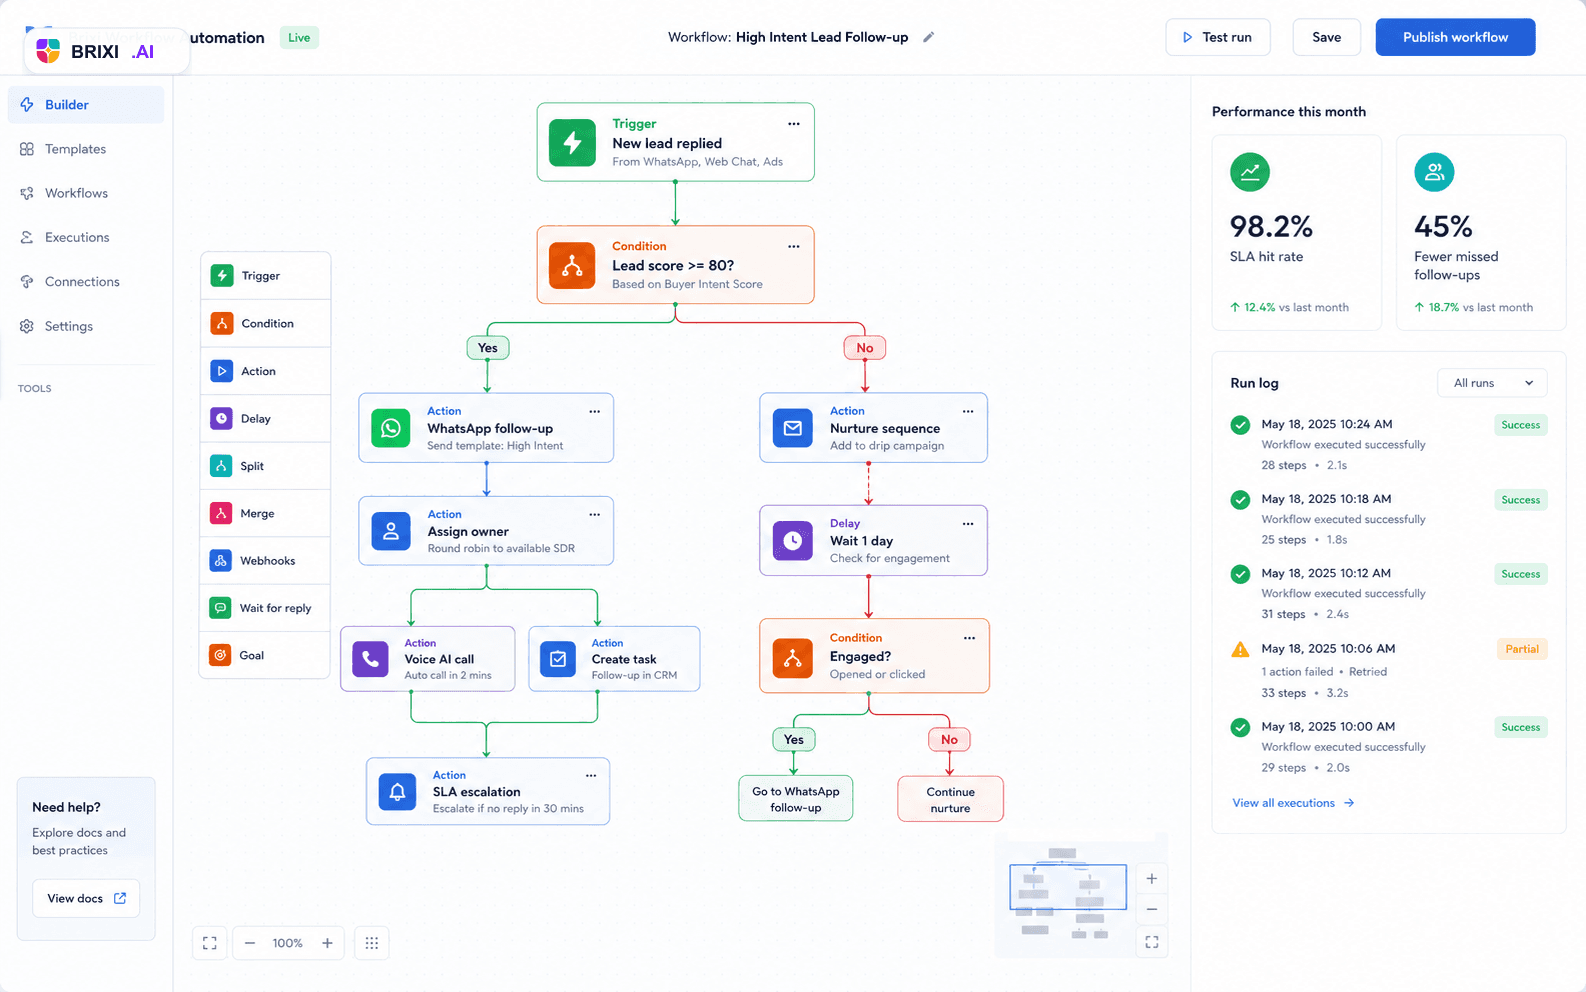Click the minimap viewport preview

(x=1068, y=887)
